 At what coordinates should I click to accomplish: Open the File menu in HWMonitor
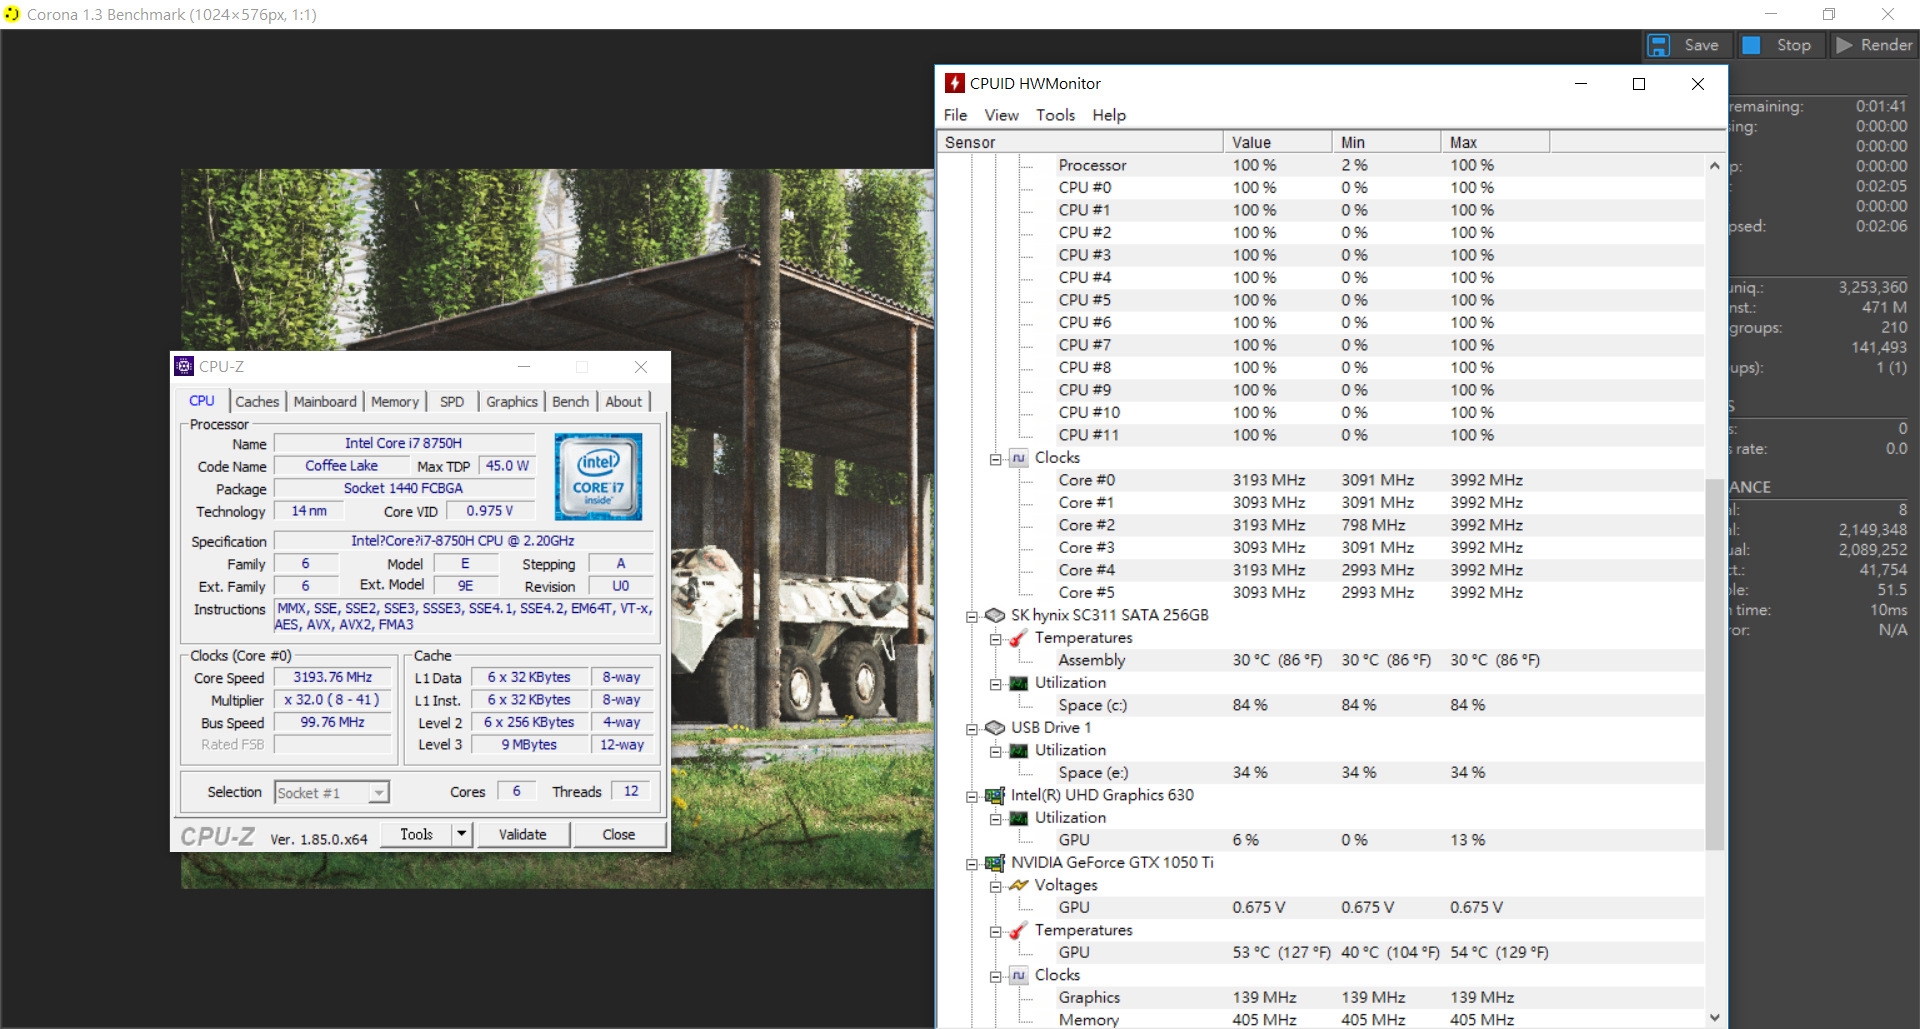(955, 115)
